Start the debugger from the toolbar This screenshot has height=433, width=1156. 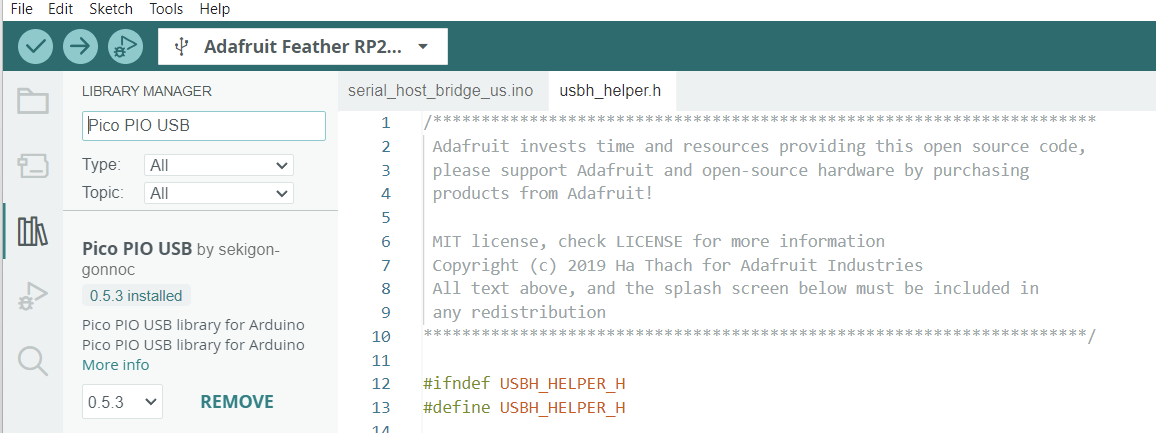pos(124,46)
